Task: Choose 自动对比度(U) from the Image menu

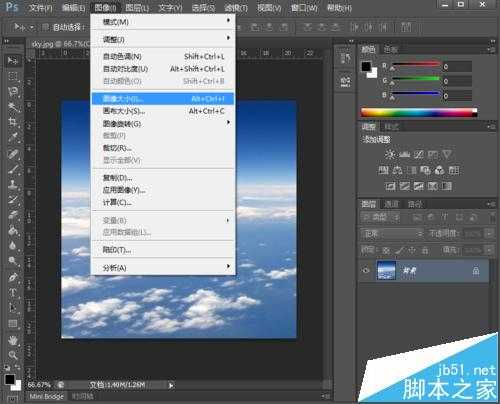Action: (163, 69)
